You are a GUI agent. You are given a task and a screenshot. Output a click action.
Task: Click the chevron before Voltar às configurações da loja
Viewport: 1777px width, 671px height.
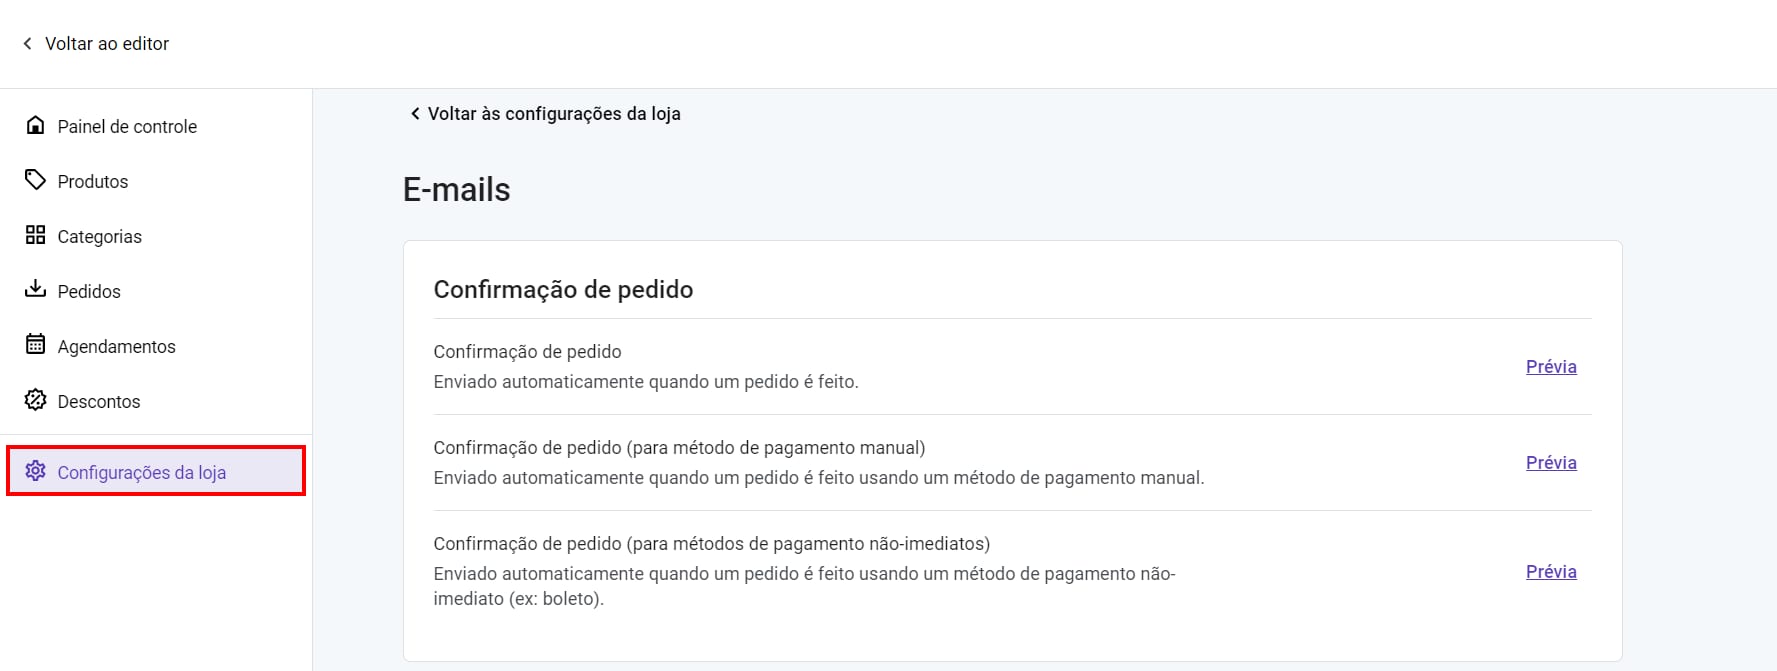[x=415, y=113]
